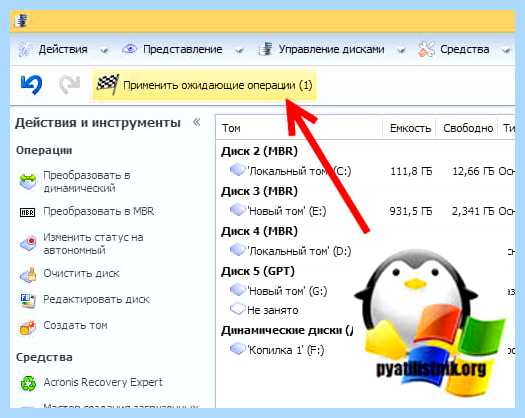525x418 pixels.
Task: Click the 12,66 ГБ free space value
Action: point(473,171)
